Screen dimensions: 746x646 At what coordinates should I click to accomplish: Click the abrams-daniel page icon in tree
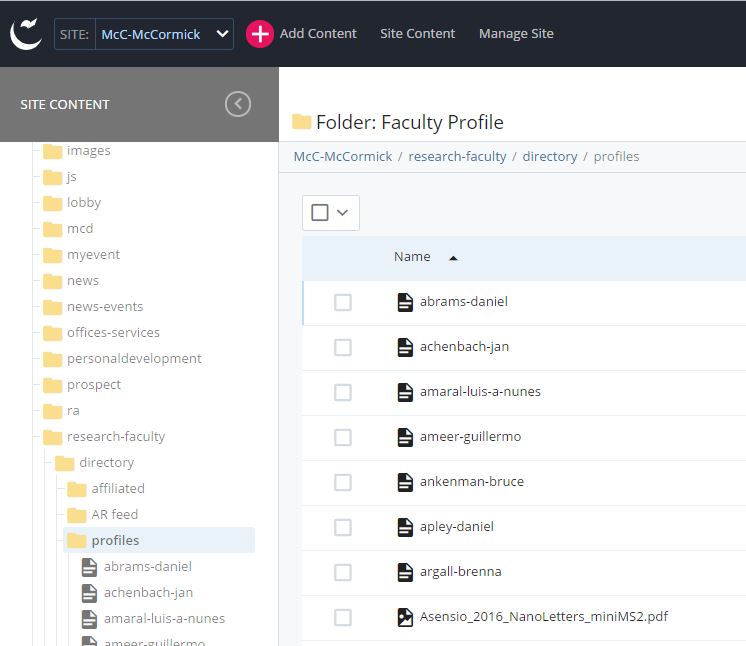click(x=89, y=567)
